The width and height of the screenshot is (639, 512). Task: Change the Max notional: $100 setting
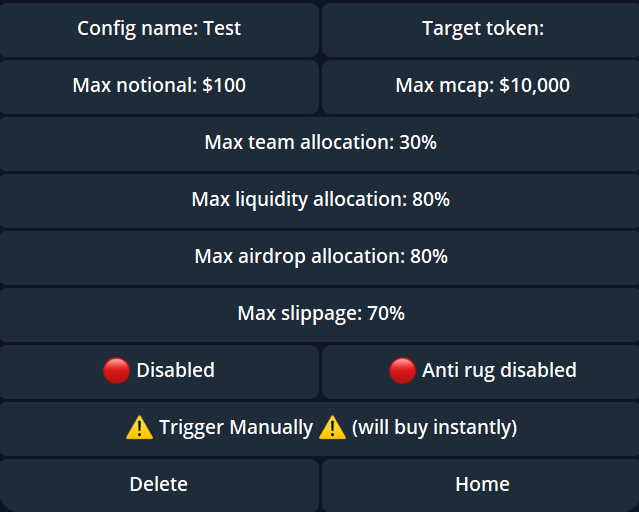click(x=159, y=85)
